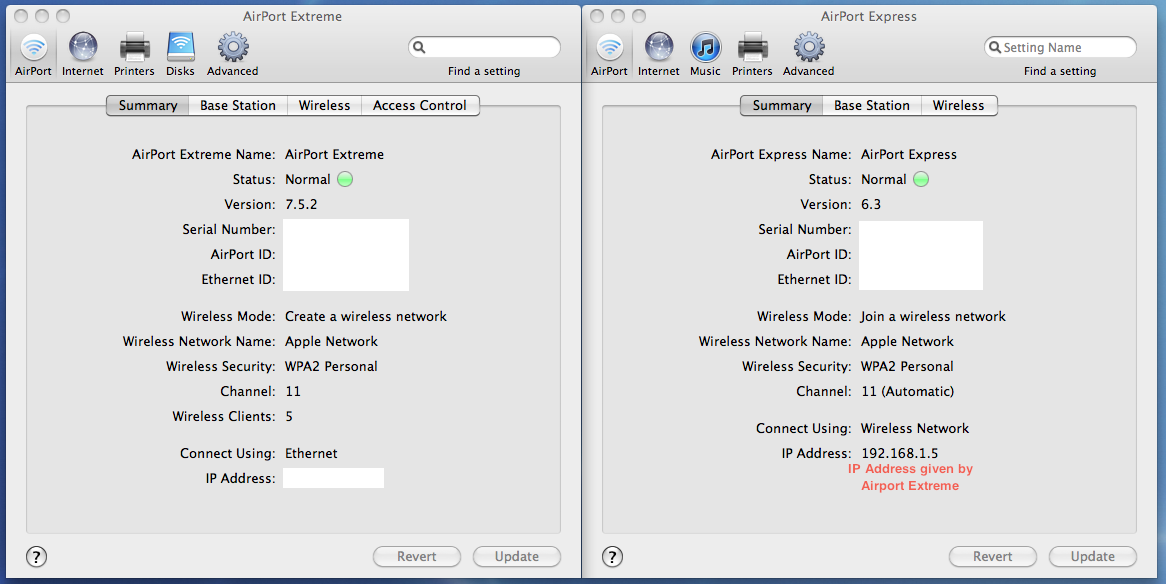Screen dimensions: 1166x584
Task: Switch to Base Station tab in AirPort Extreme
Action: click(238, 106)
